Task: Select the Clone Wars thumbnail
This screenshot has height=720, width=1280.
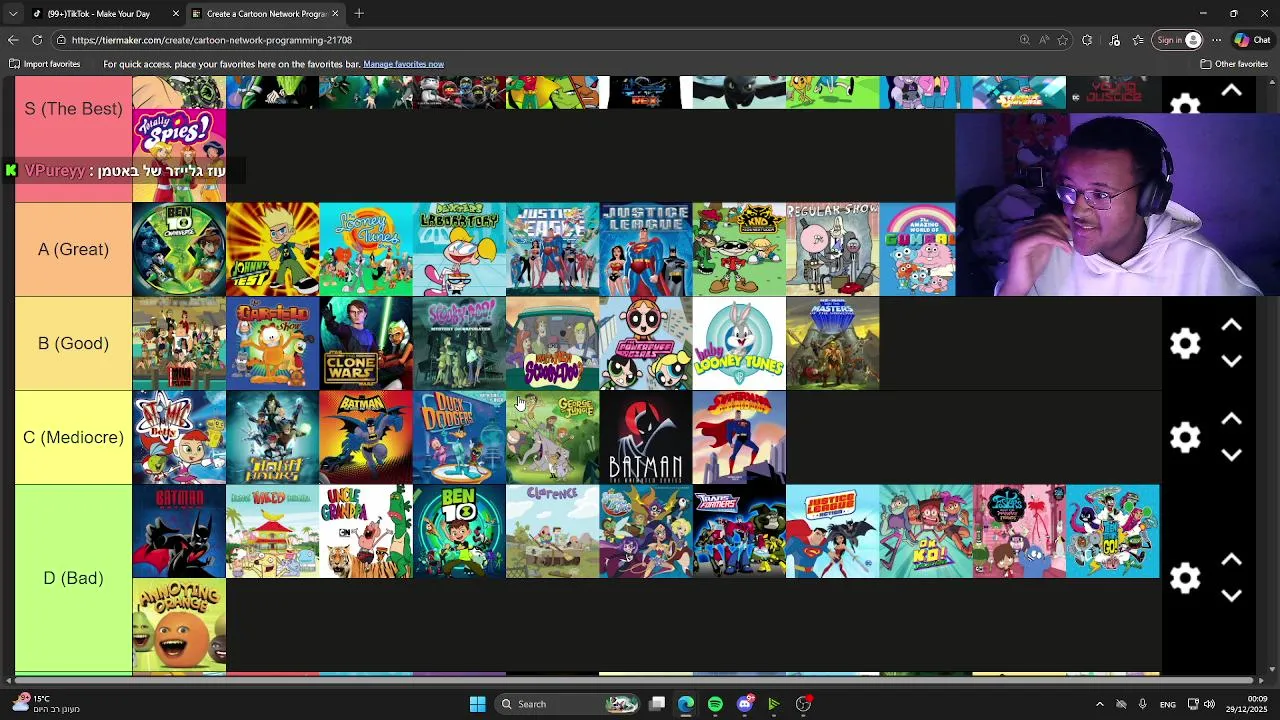Action: pyautogui.click(x=366, y=344)
